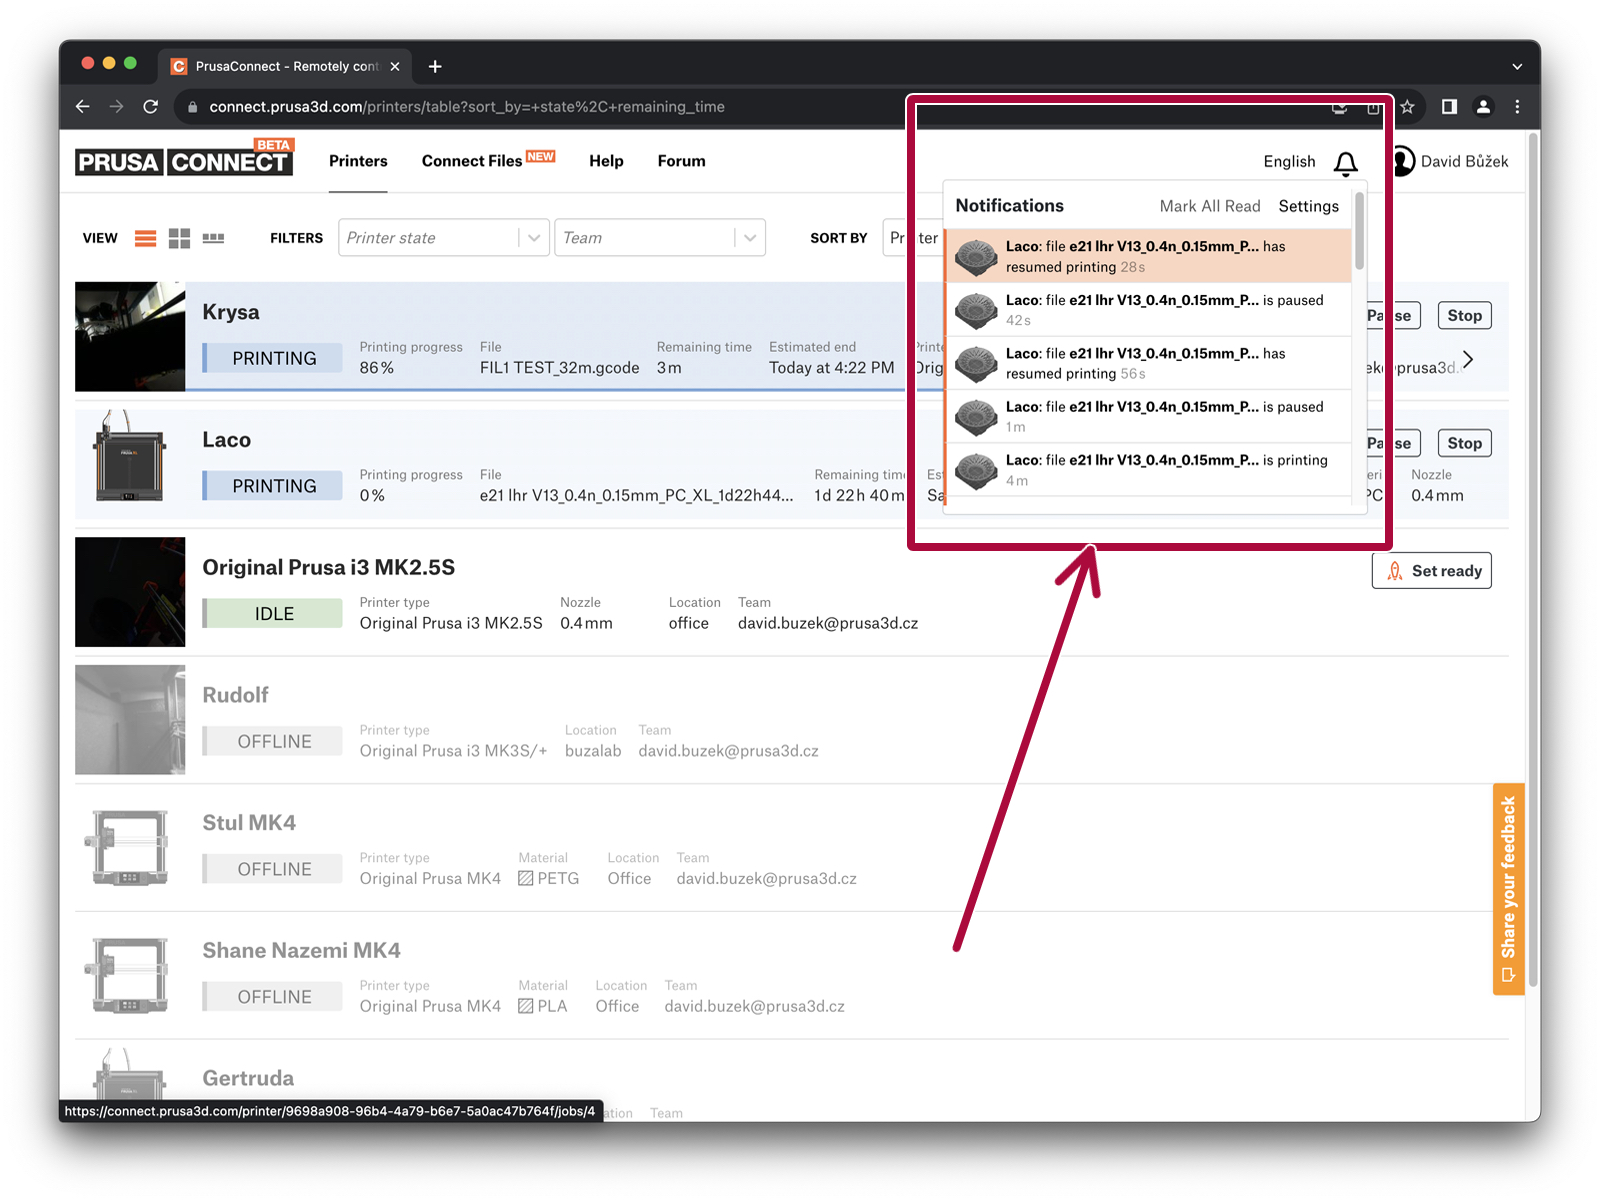1600x1200 pixels.
Task: Bookmark this page with star
Action: (x=1408, y=107)
